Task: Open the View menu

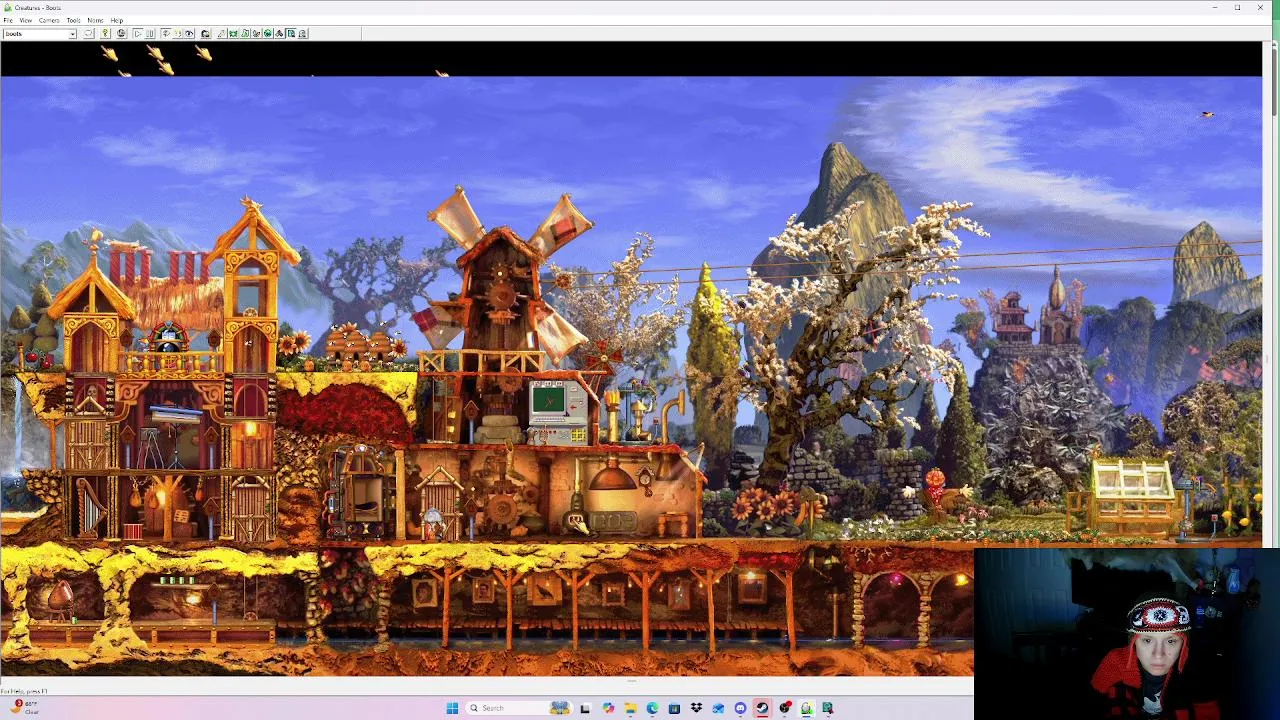Action: coord(26,20)
